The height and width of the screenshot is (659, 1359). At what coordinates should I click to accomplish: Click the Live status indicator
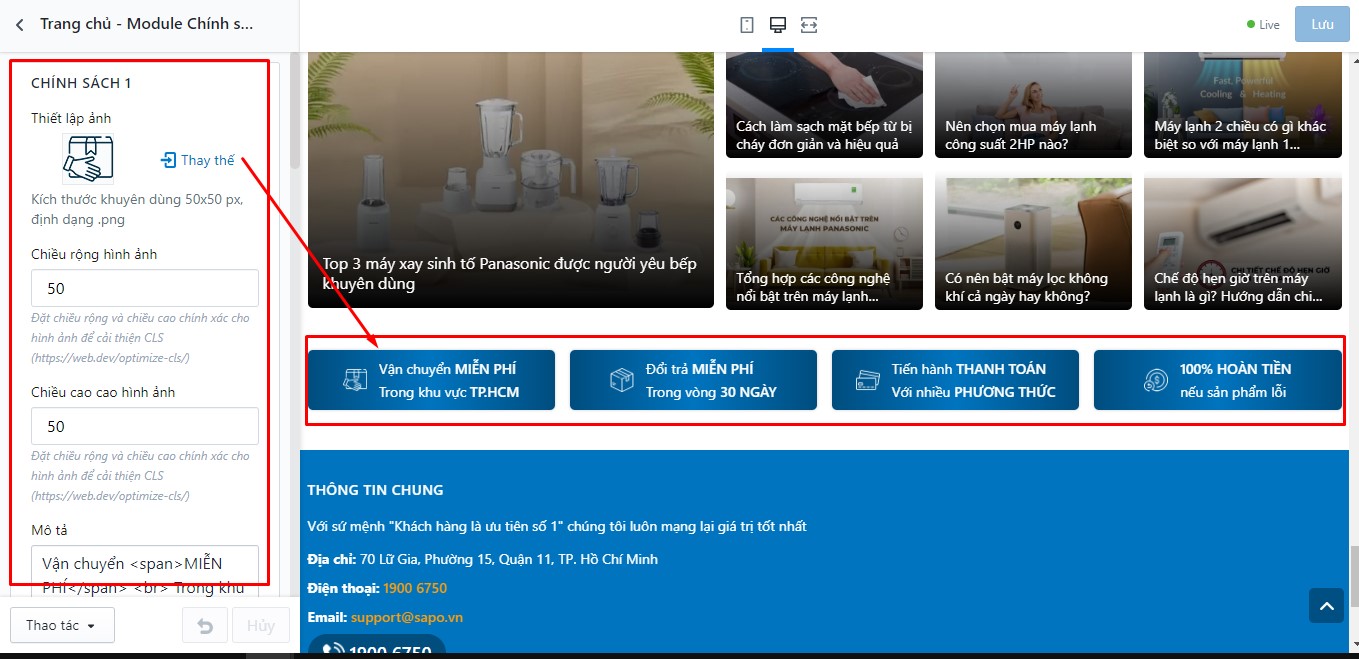pyautogui.click(x=1263, y=25)
